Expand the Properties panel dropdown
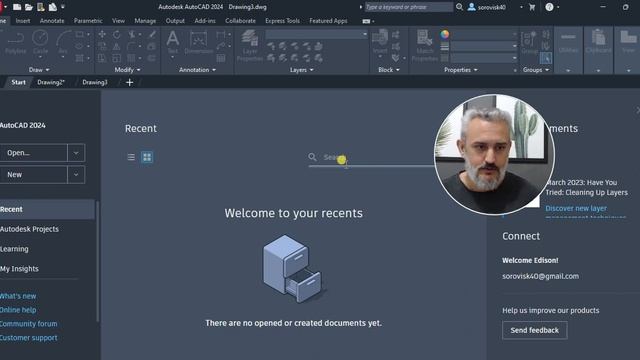This screenshot has height=360, width=640. [461, 70]
